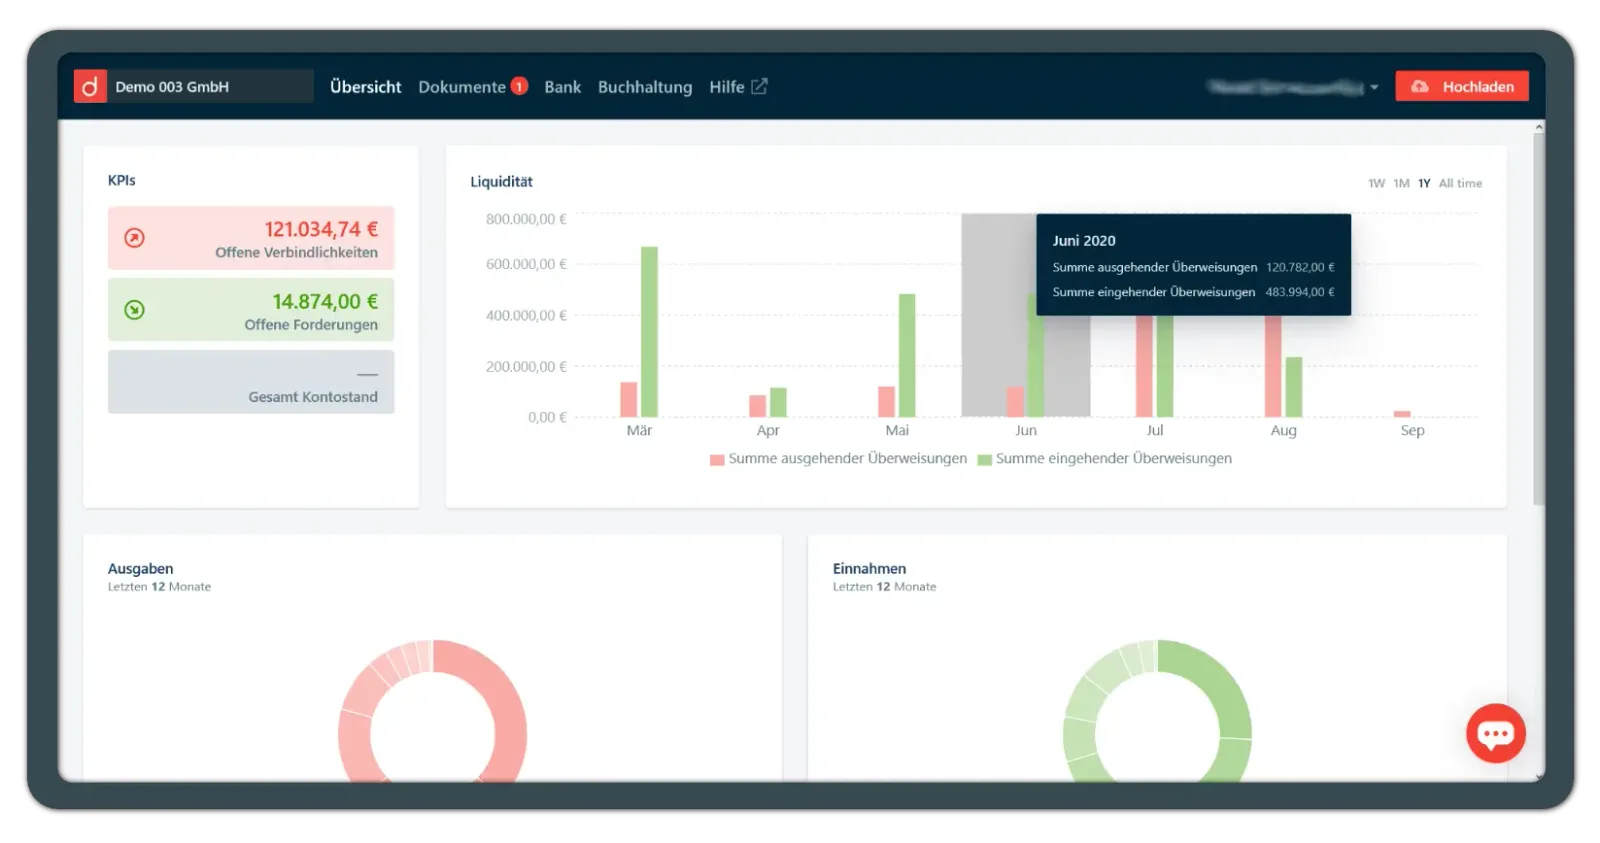Click the '120.782,00 €' tooltip value
The height and width of the screenshot is (843, 1600).
click(x=1300, y=267)
